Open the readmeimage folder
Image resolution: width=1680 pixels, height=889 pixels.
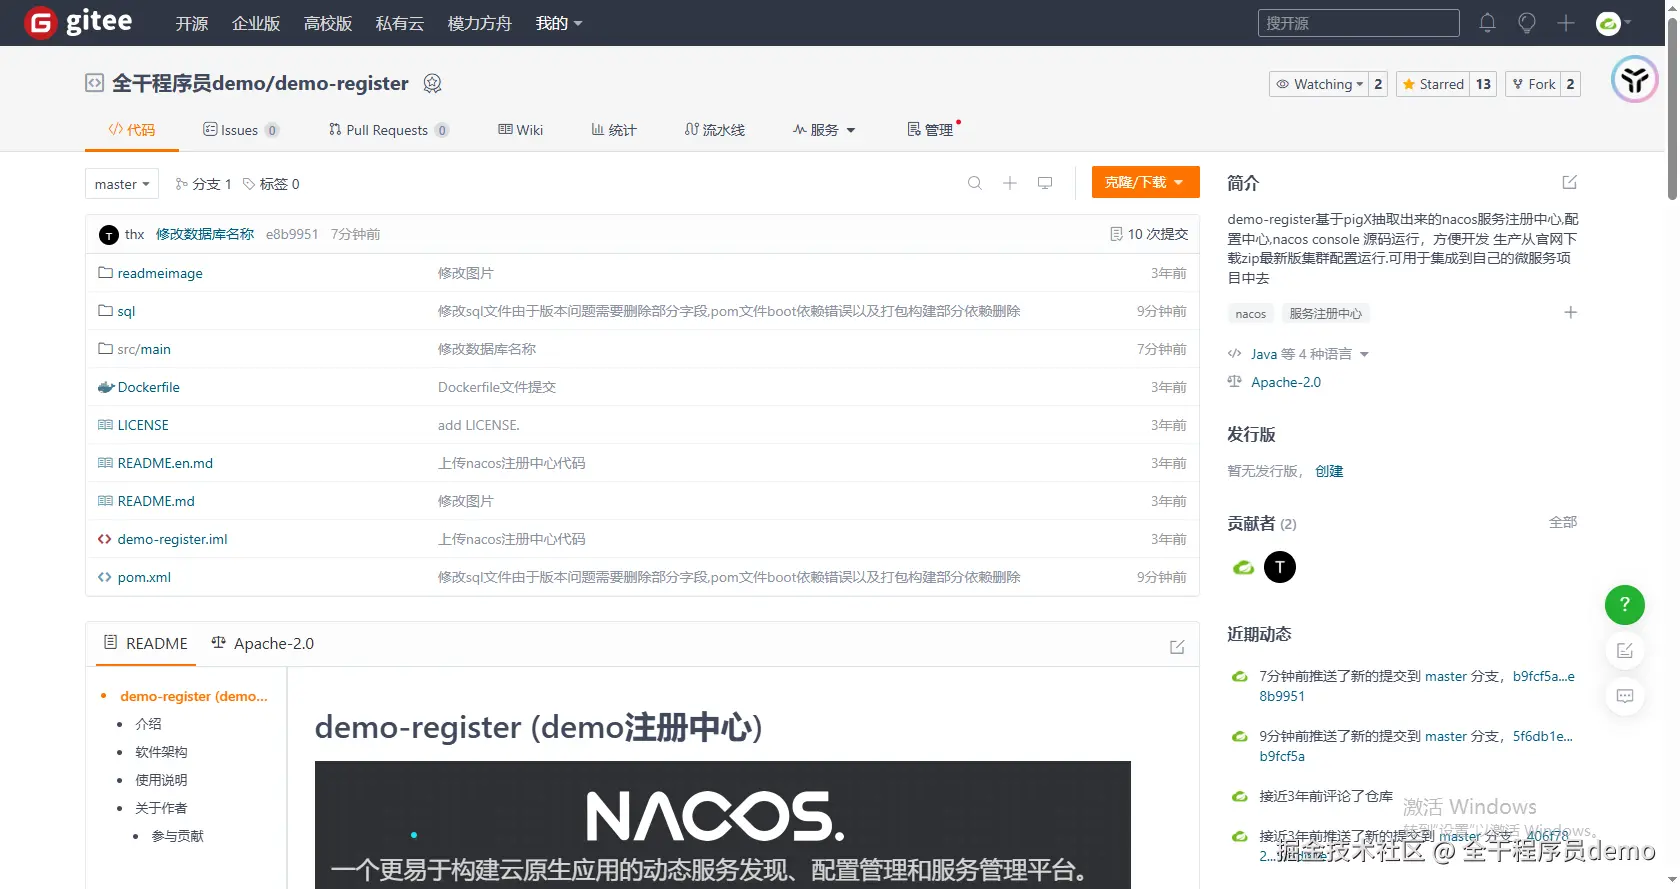click(x=160, y=273)
